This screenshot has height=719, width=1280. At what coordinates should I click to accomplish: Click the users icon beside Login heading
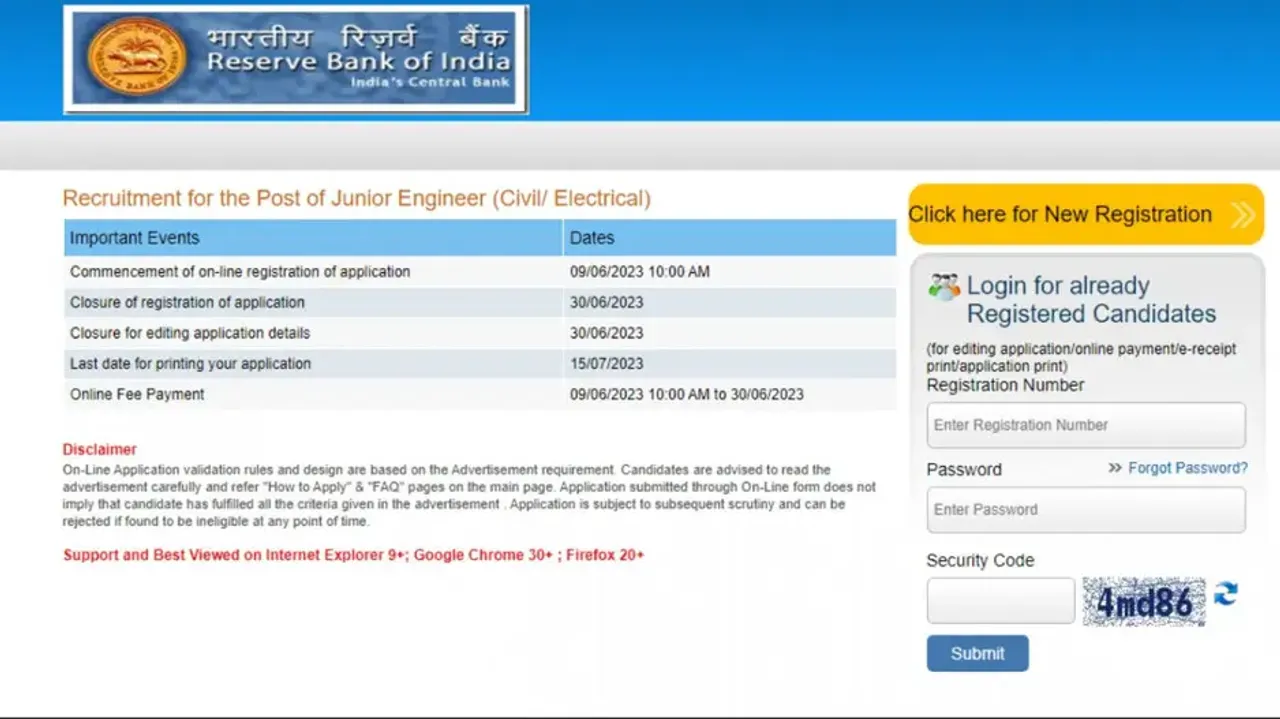pyautogui.click(x=943, y=288)
